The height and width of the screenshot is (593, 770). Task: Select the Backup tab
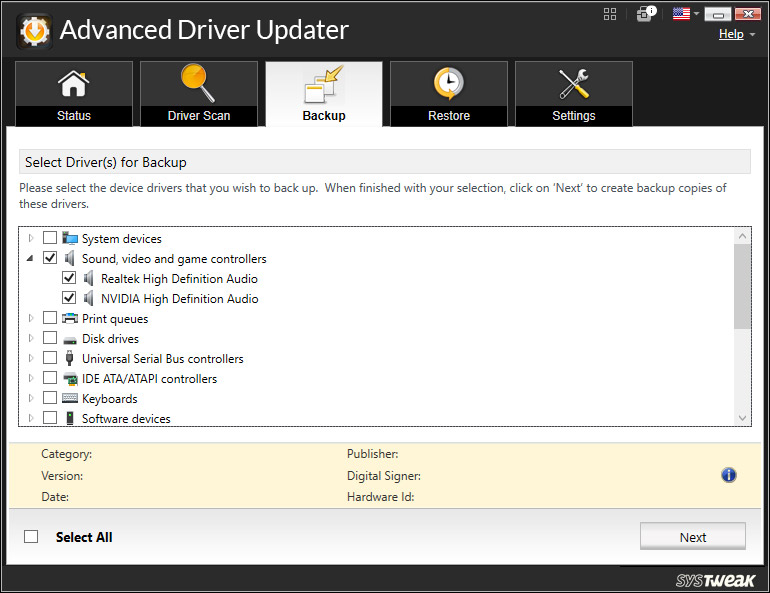pos(324,94)
